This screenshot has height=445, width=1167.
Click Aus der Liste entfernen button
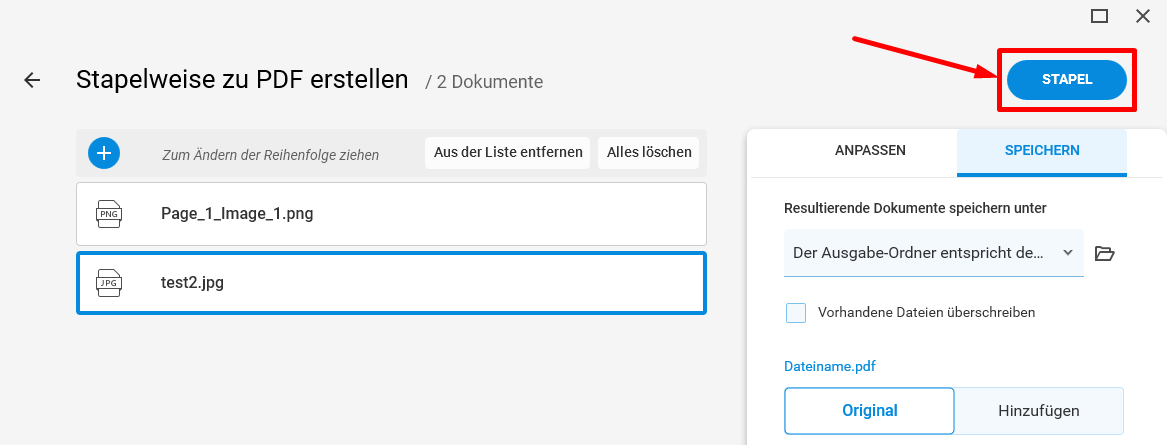508,153
